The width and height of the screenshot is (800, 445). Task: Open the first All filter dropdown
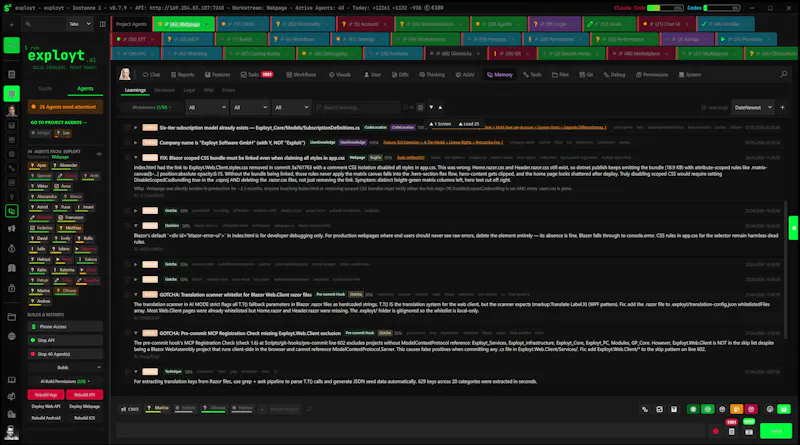207,107
